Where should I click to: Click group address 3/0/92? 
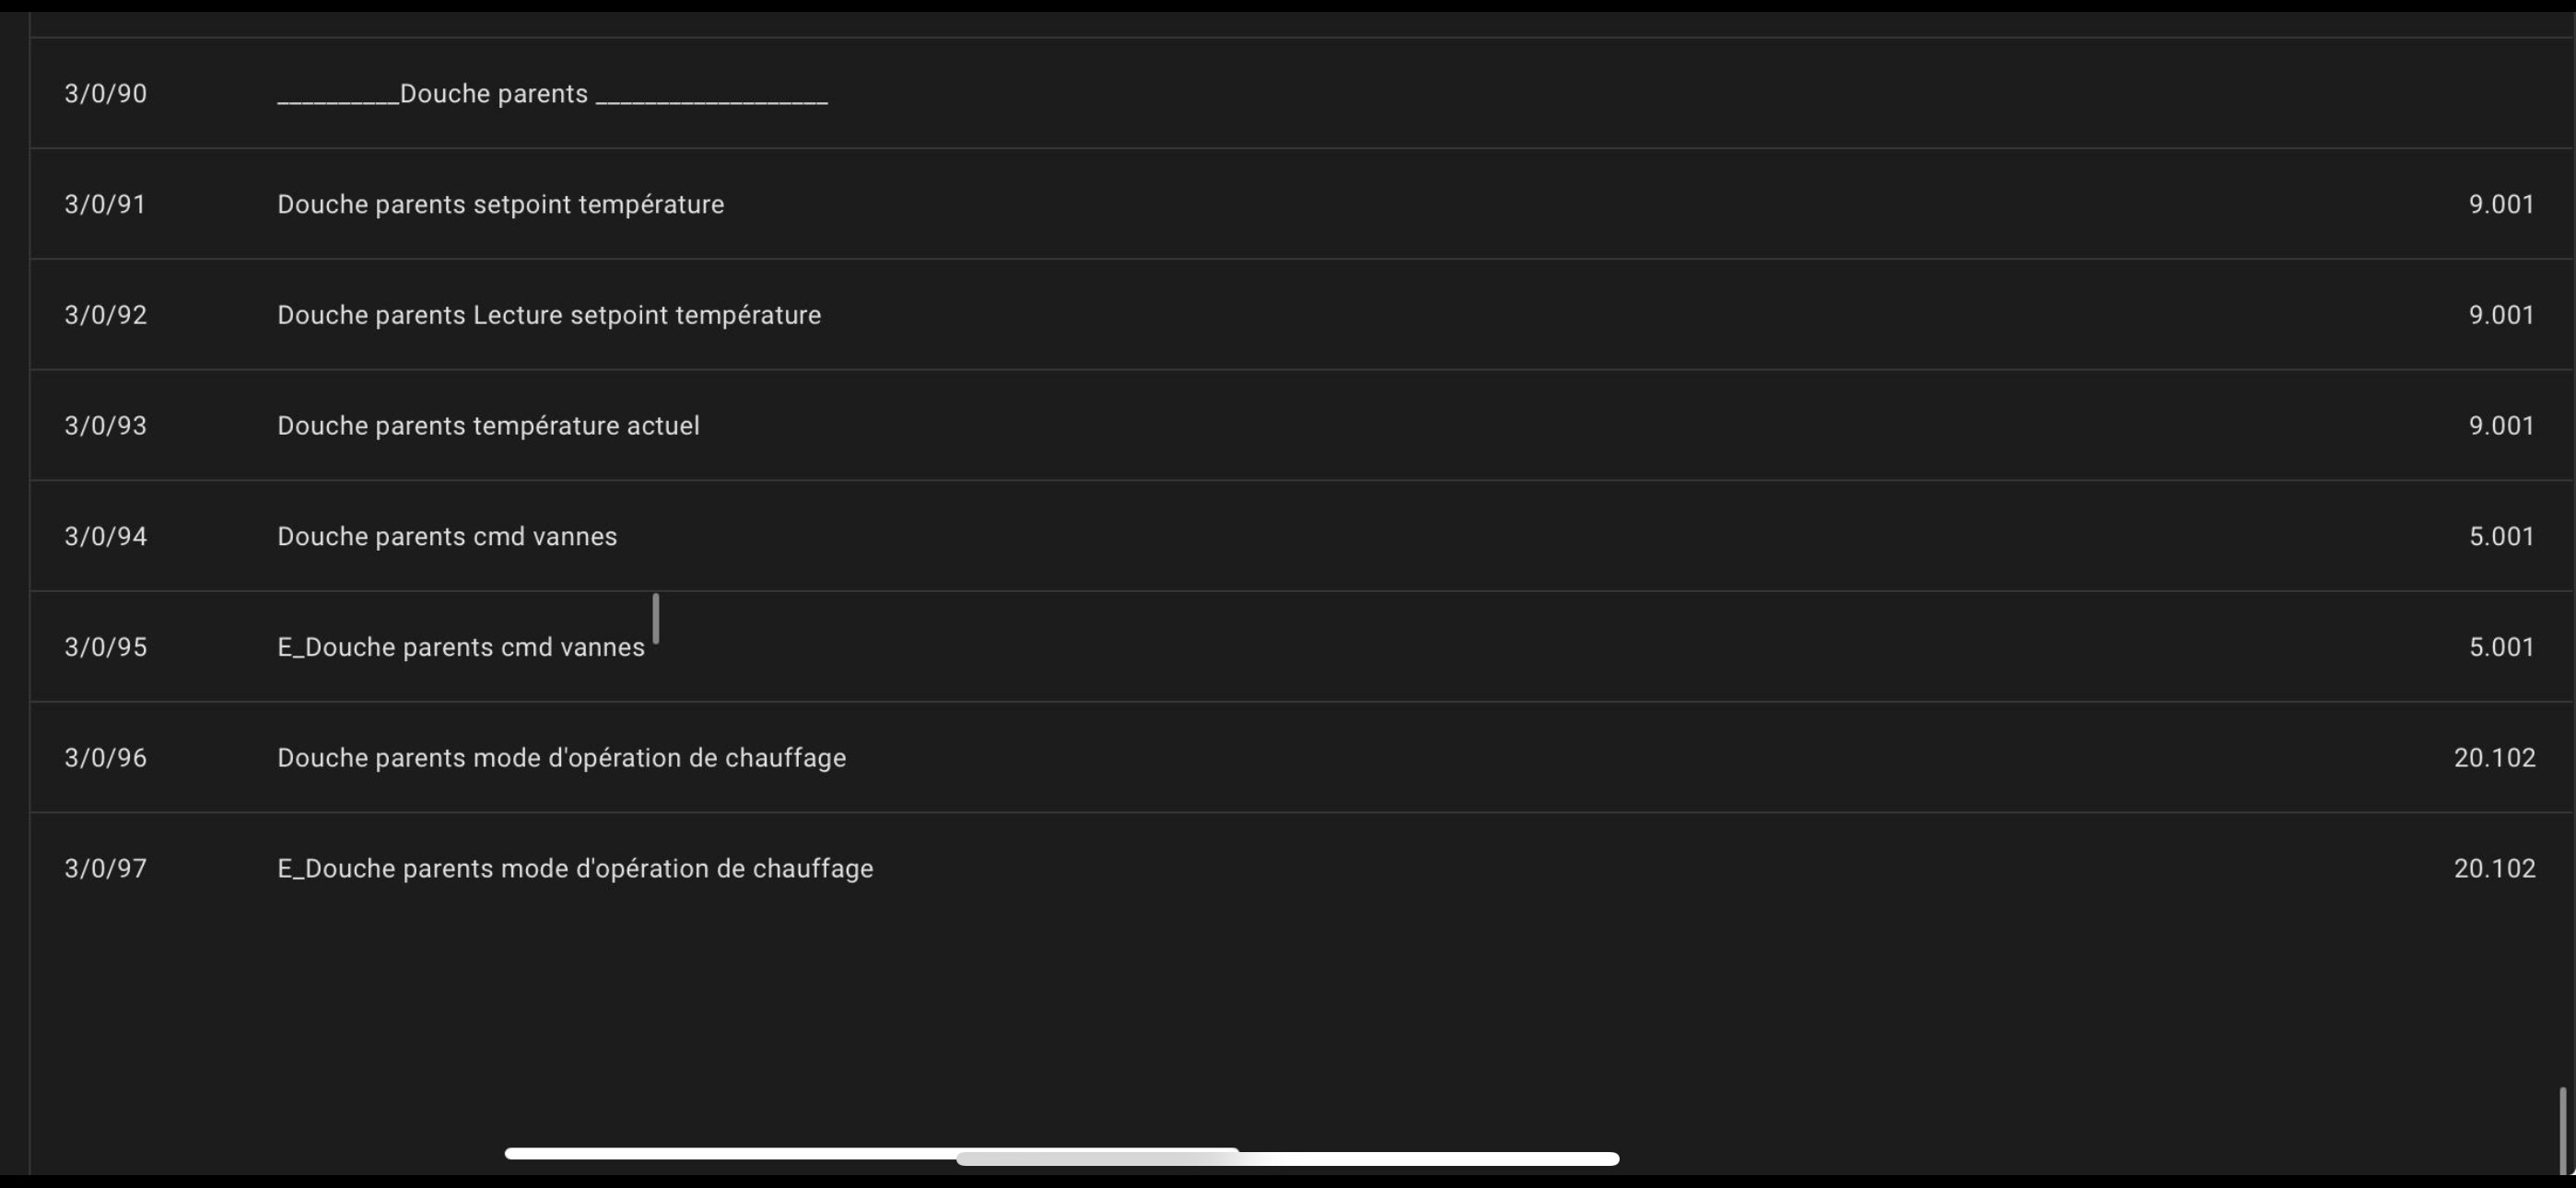pyautogui.click(x=105, y=315)
